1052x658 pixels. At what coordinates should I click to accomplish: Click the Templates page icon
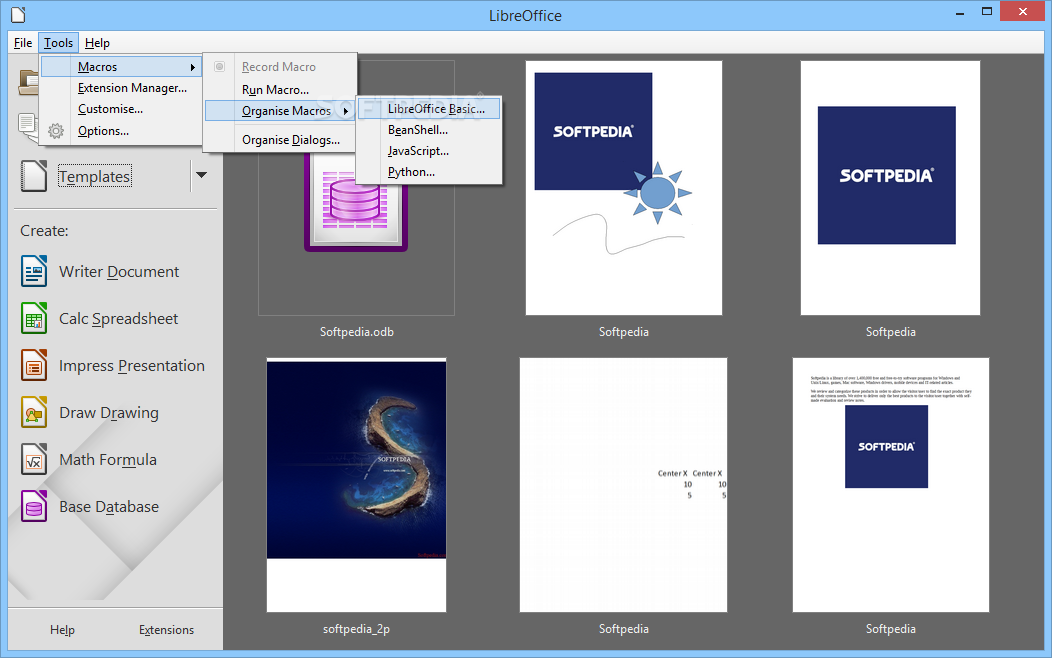tap(34, 176)
